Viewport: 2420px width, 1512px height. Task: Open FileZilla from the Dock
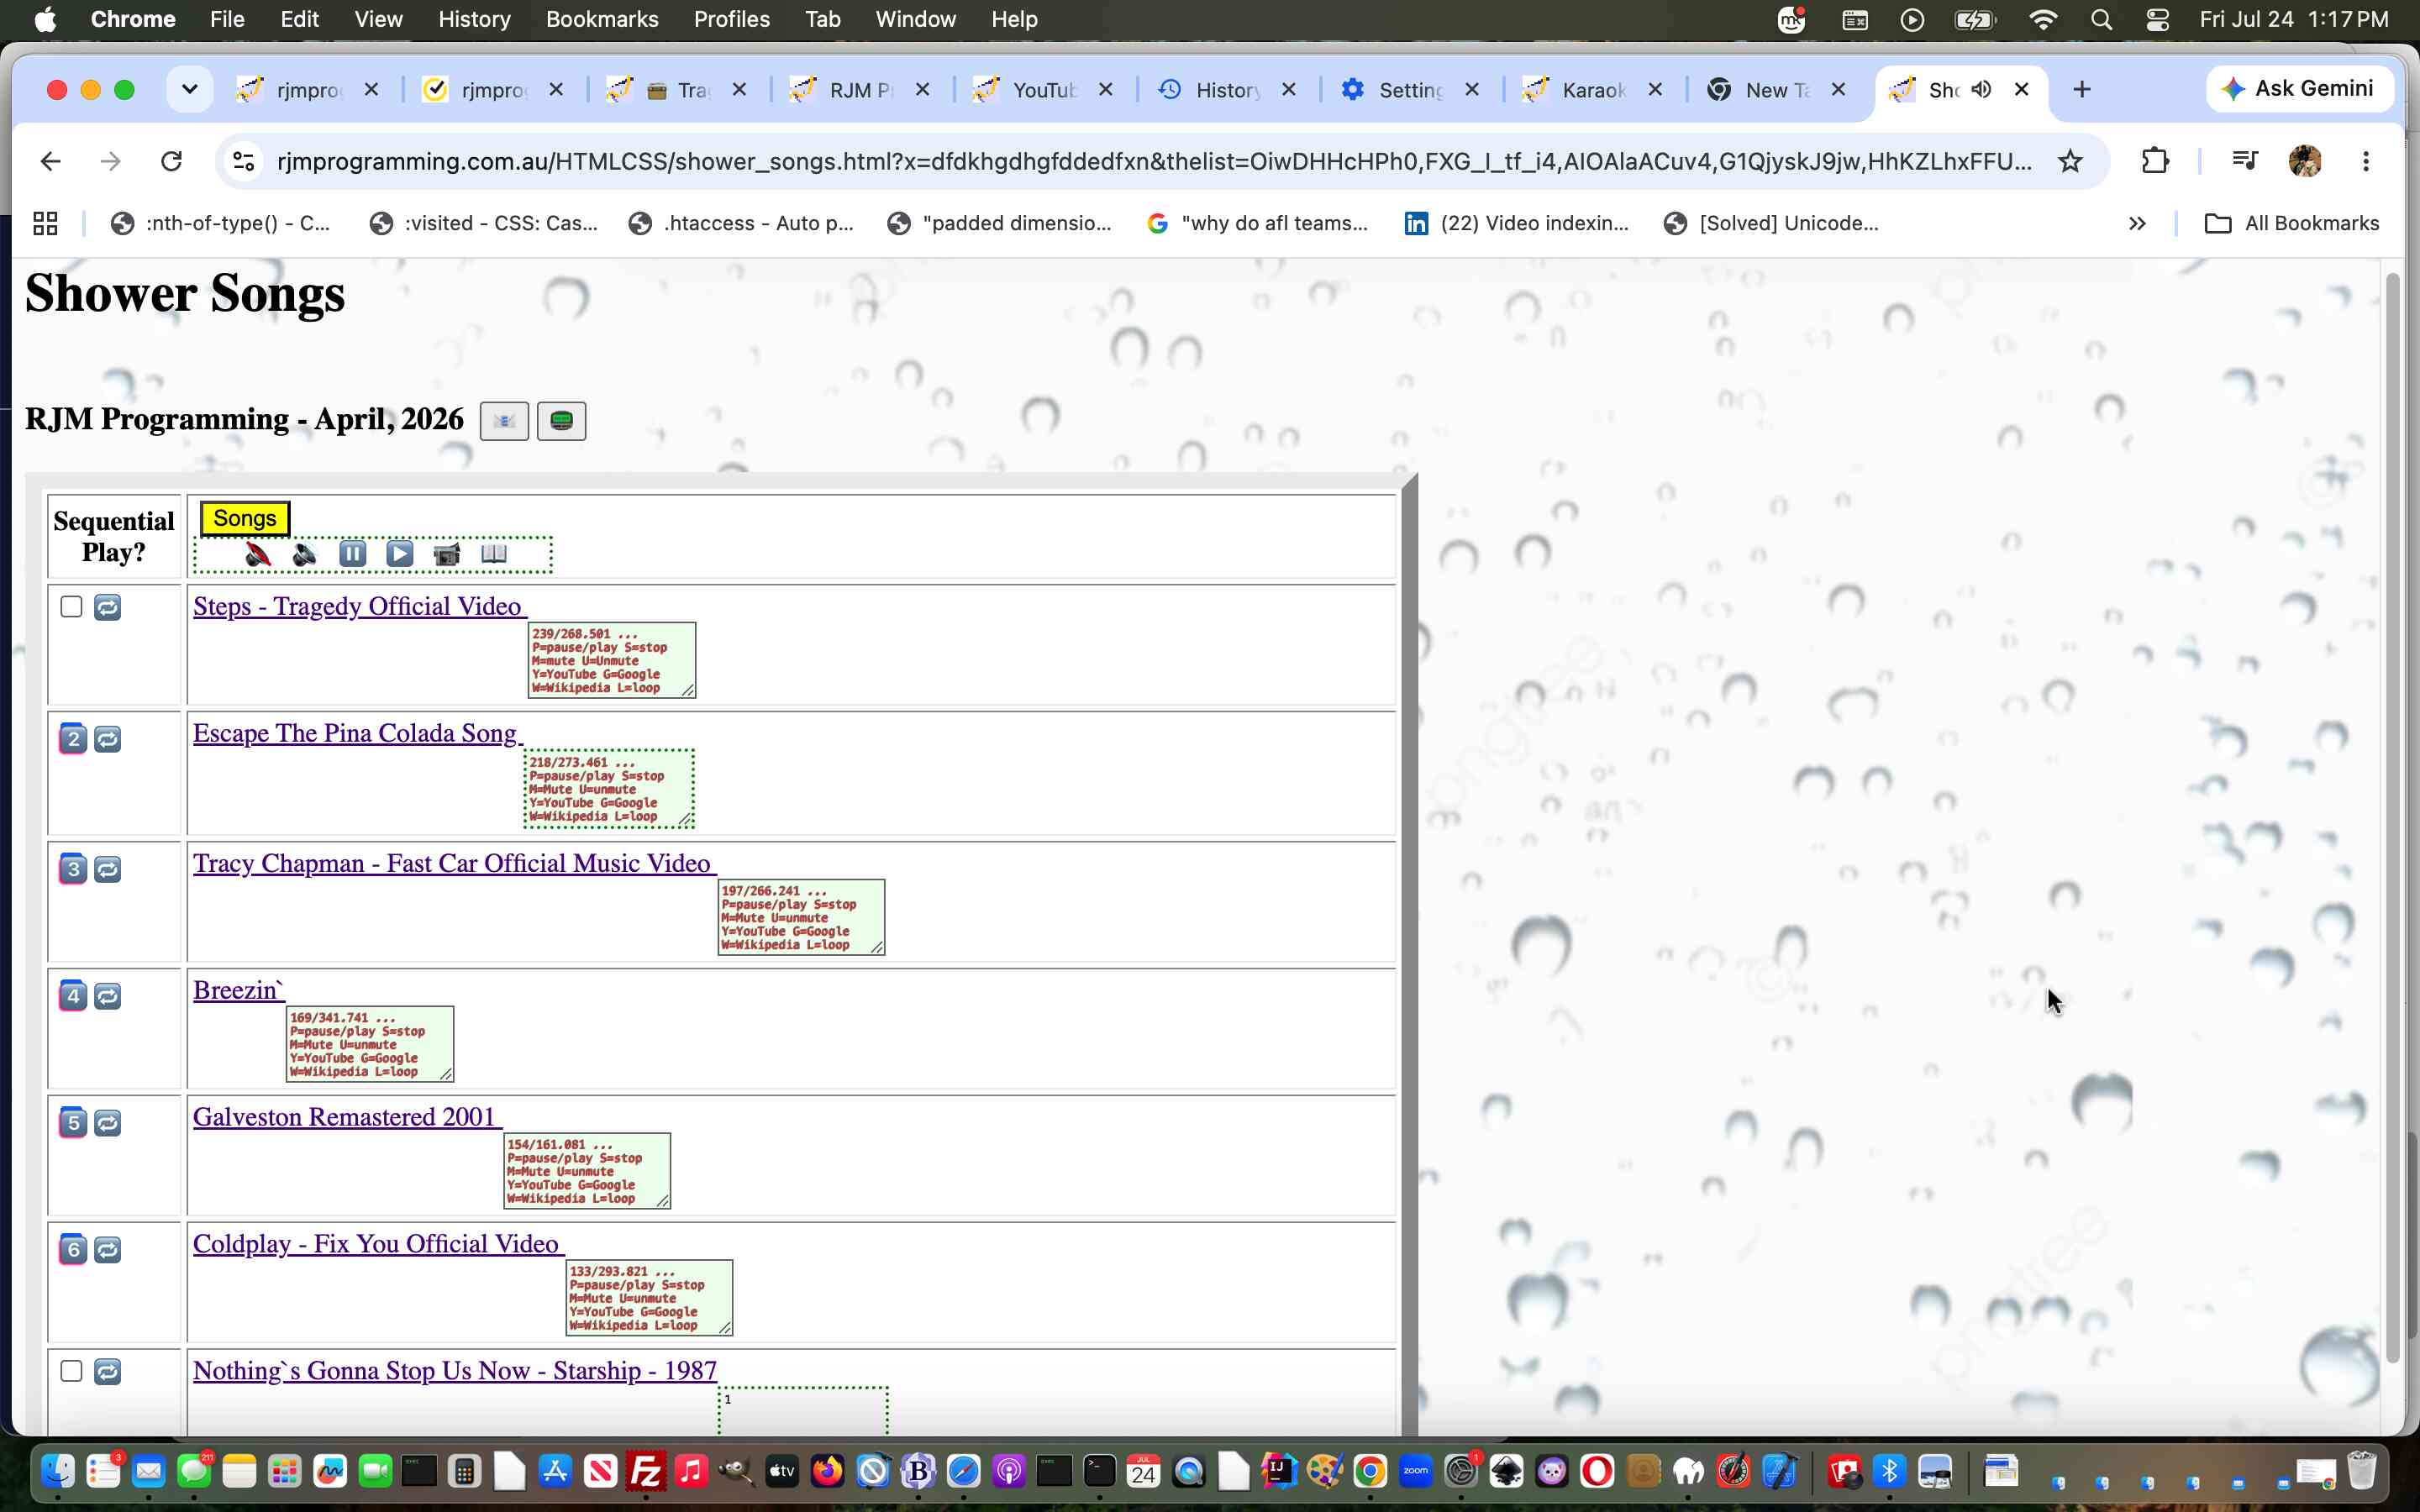[x=645, y=1471]
